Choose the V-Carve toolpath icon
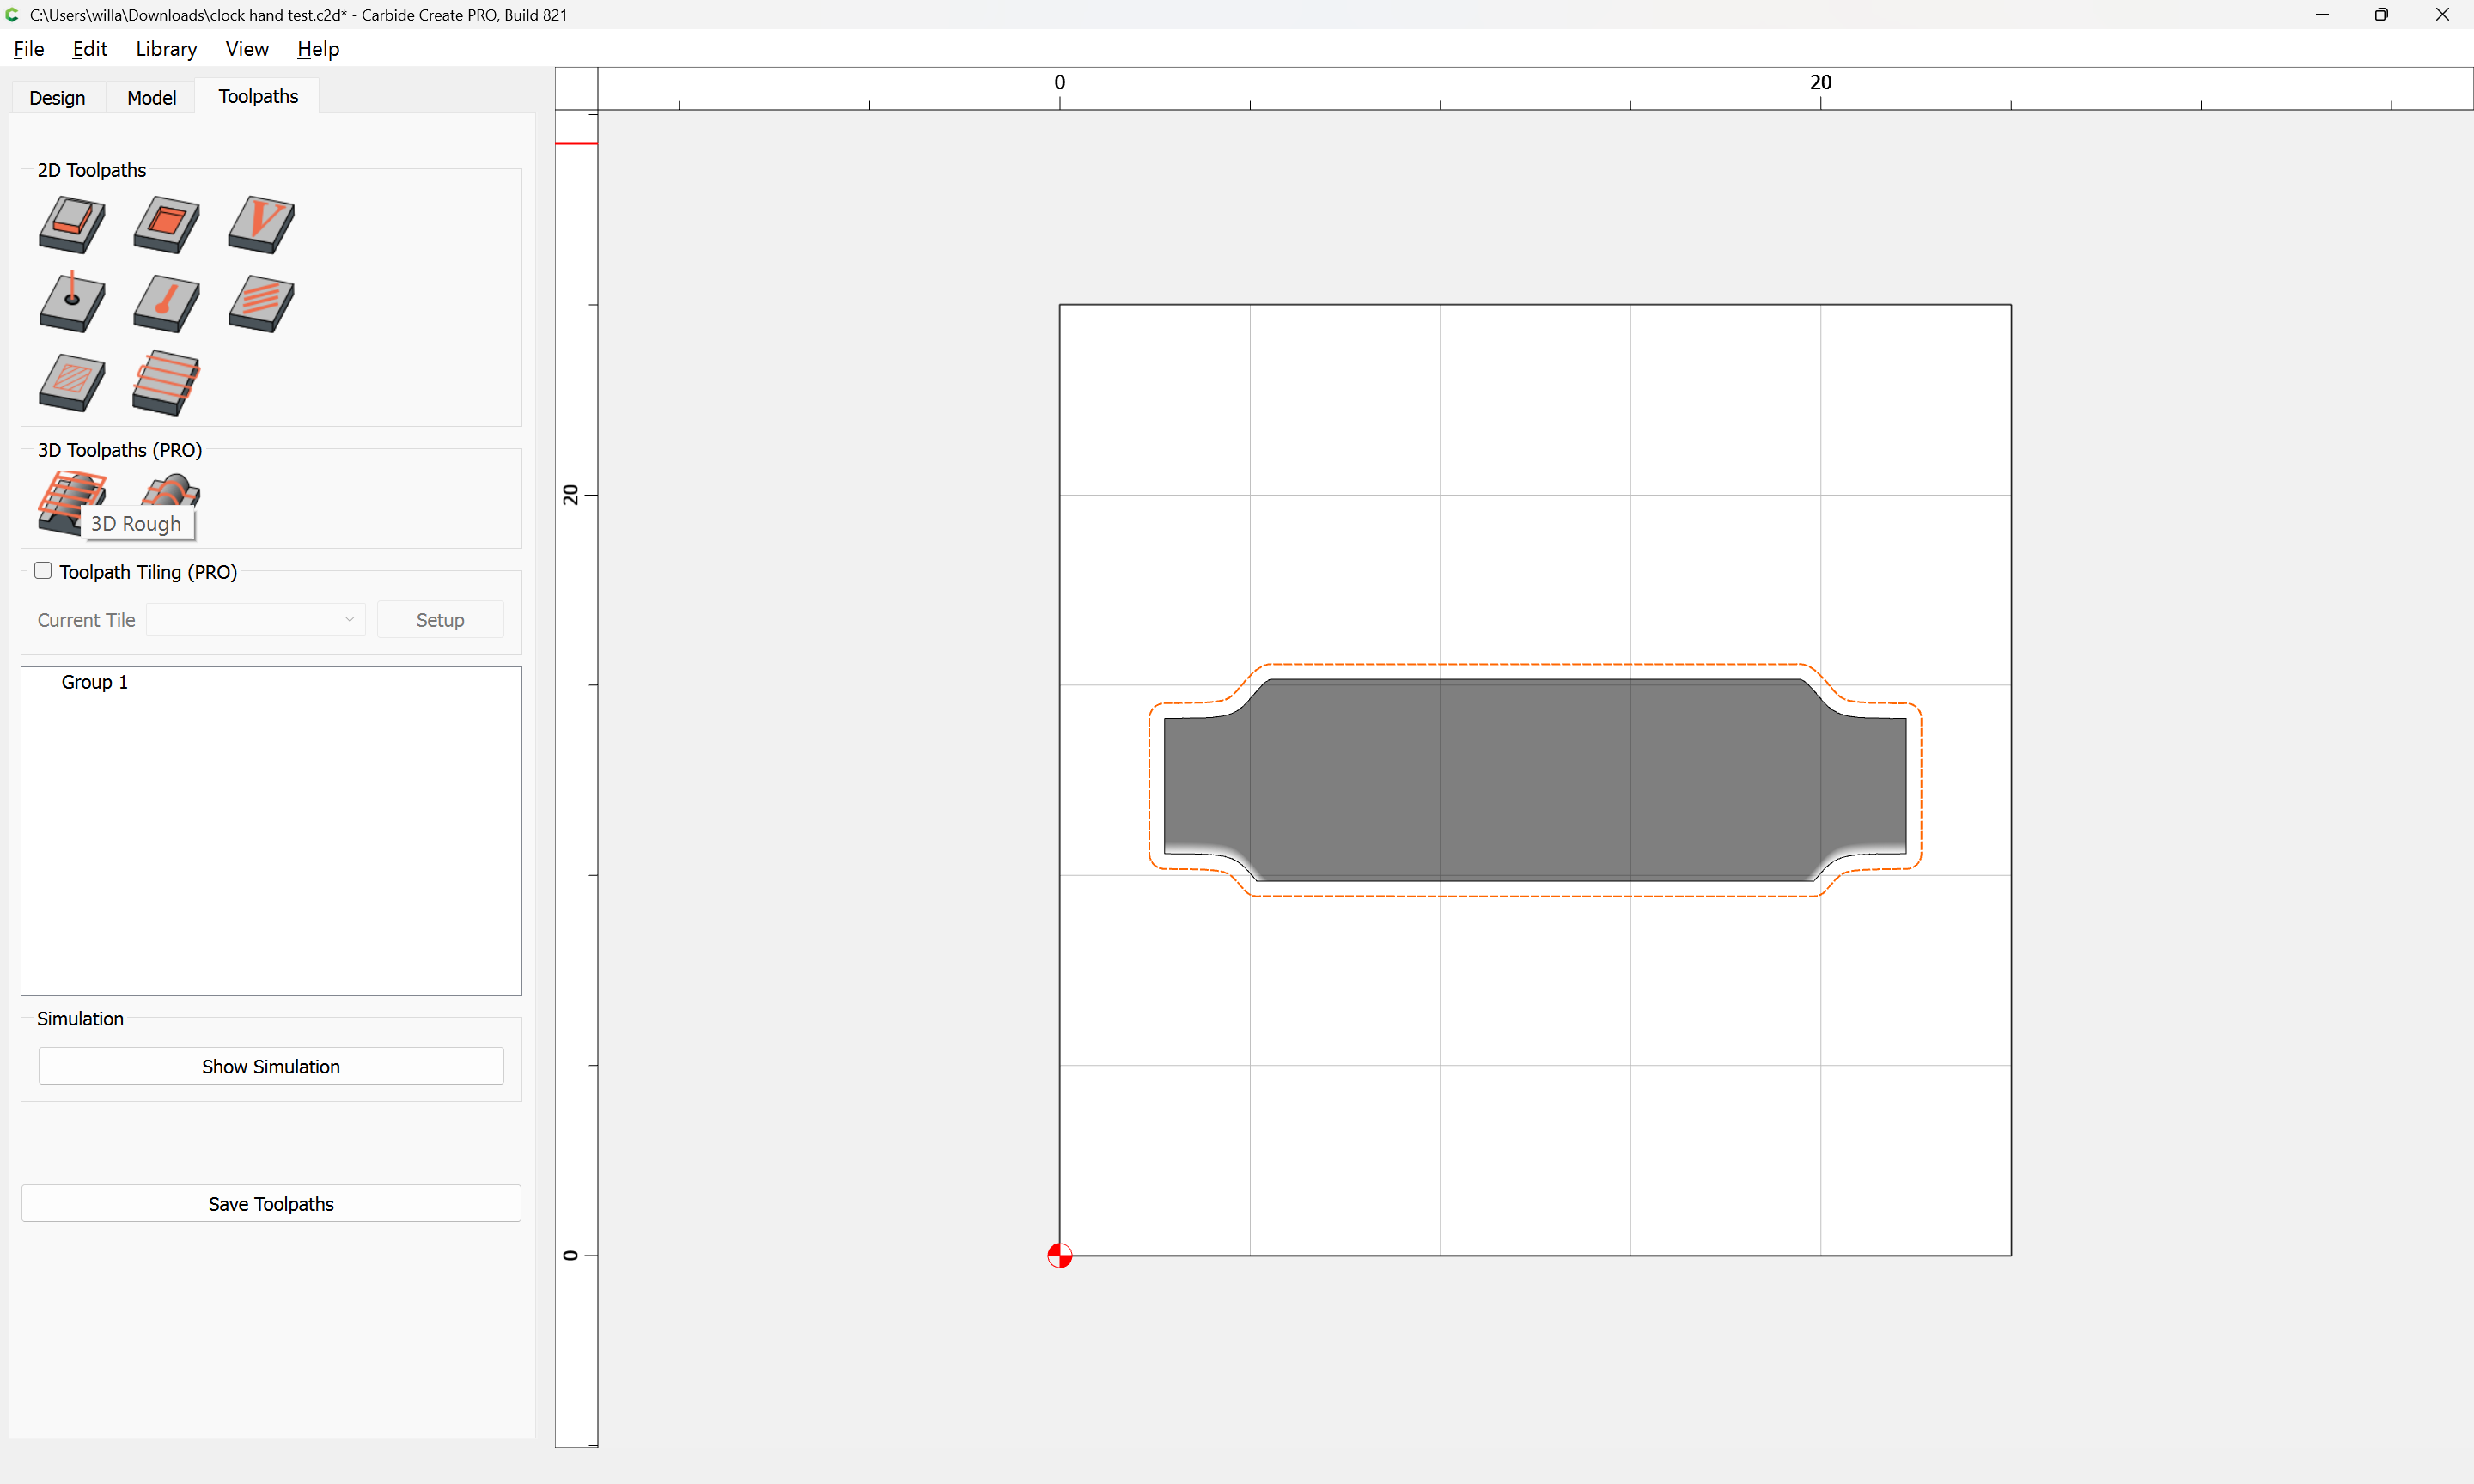This screenshot has height=1484, width=2474. [x=261, y=224]
